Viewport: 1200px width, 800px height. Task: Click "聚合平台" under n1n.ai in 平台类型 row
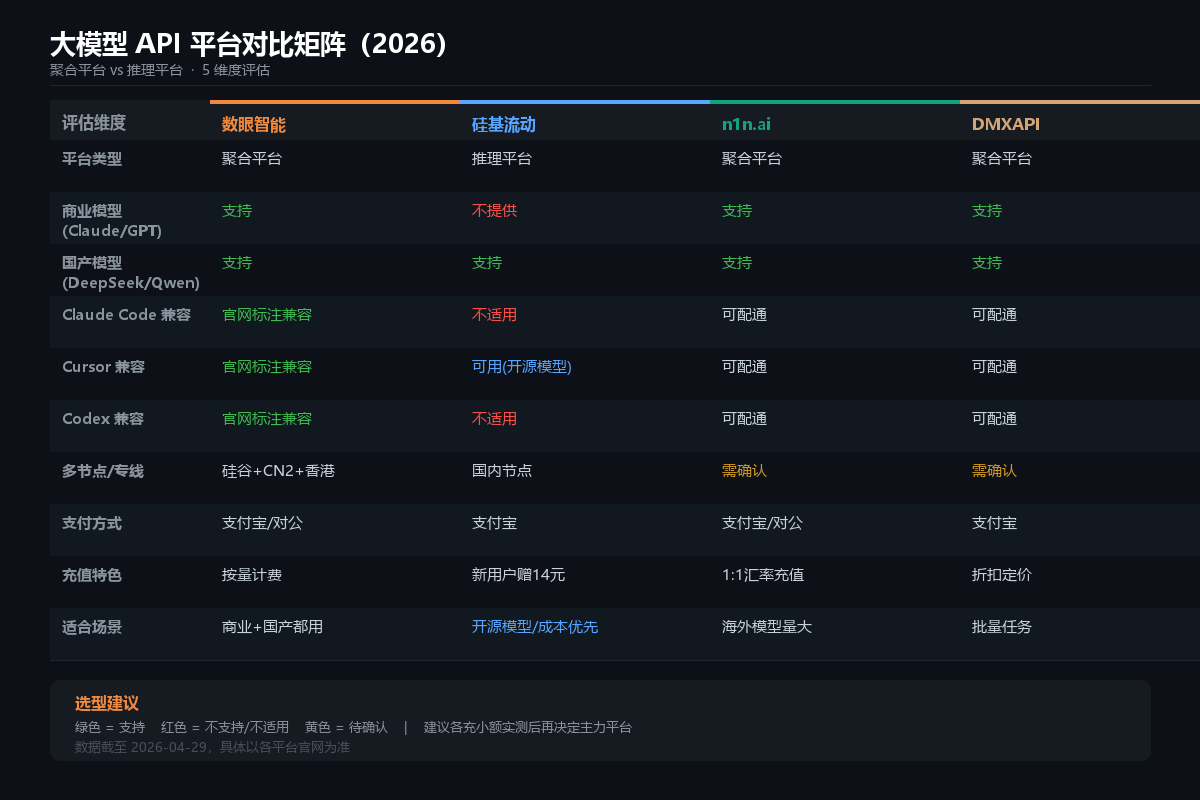coord(752,158)
